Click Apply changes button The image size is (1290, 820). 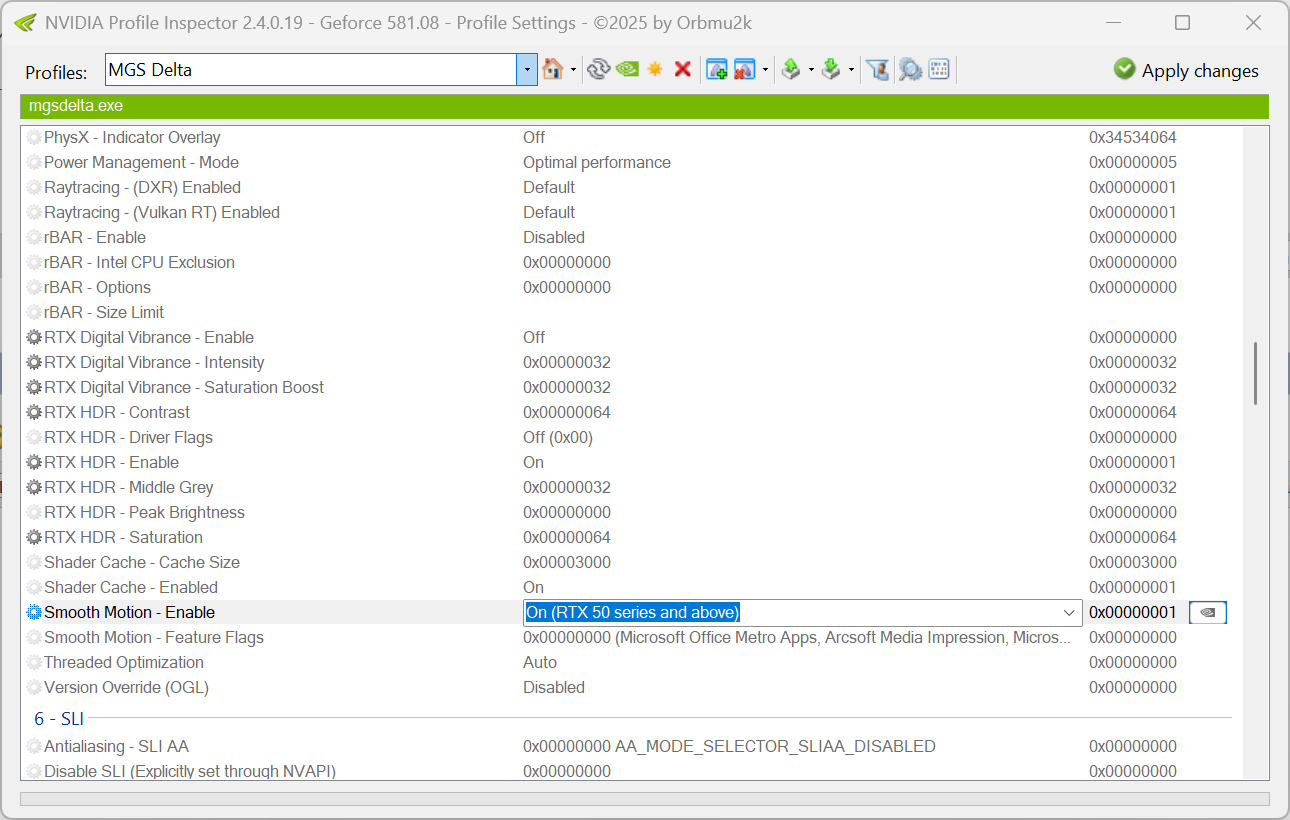pos(1186,70)
